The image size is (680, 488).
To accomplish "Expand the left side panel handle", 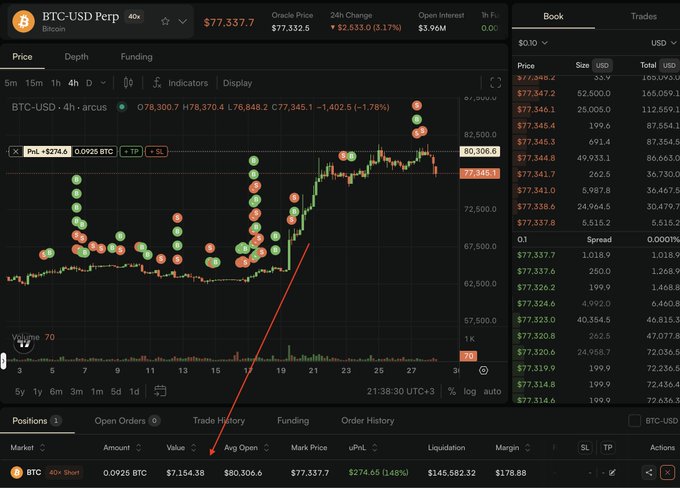I will [3, 361].
